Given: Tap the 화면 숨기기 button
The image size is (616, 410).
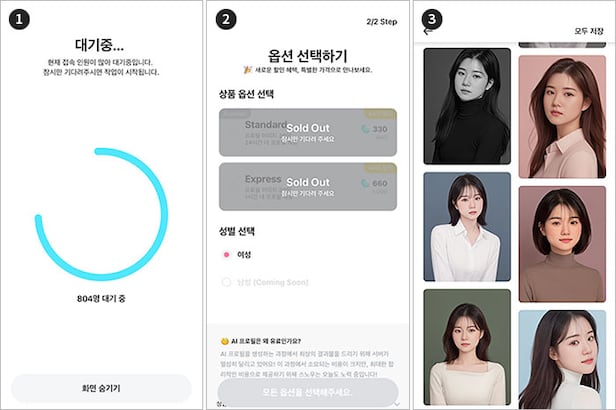Looking at the screenshot, I should 101,388.
